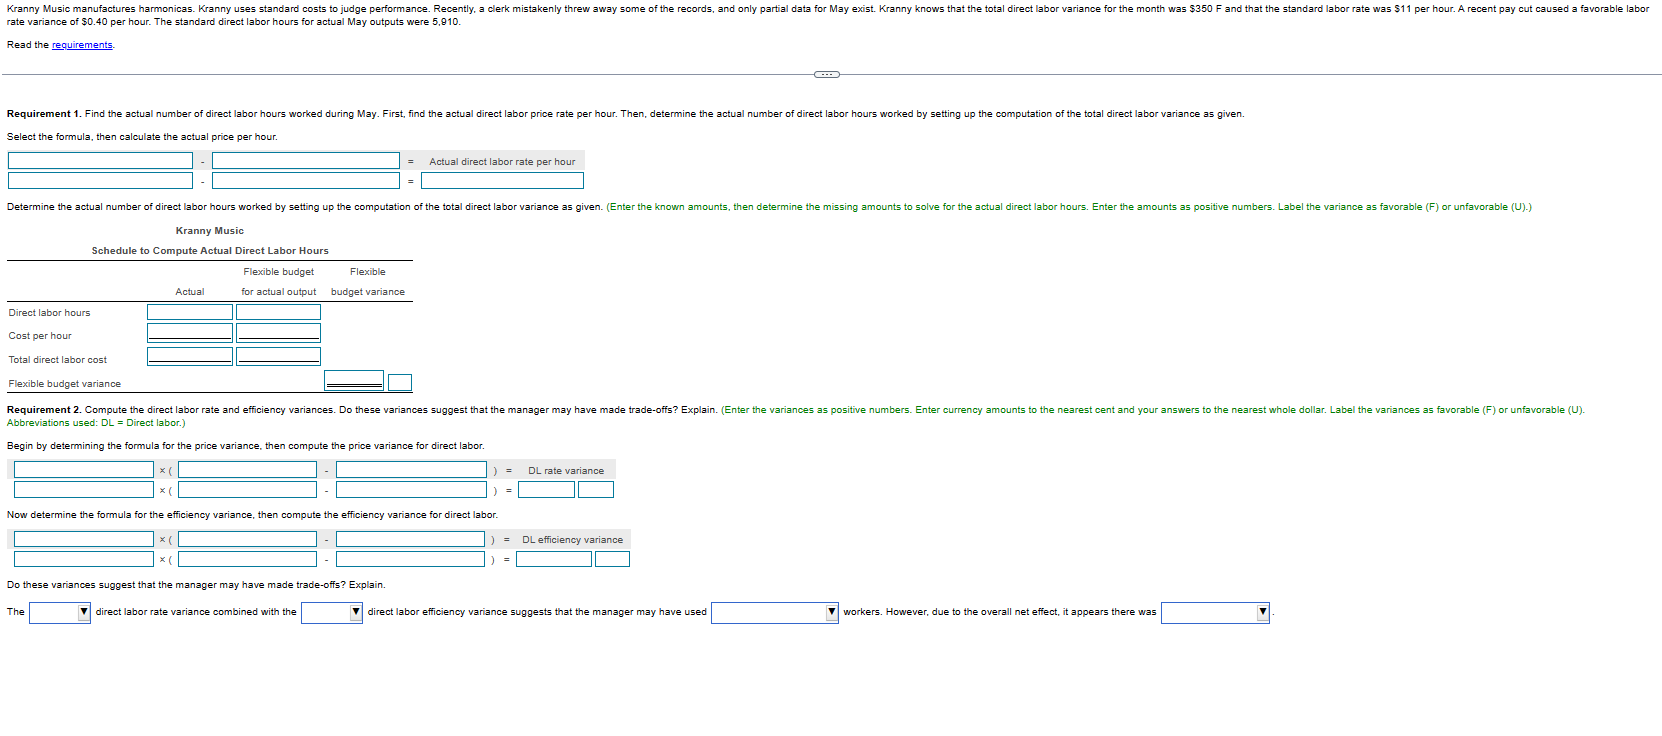The height and width of the screenshot is (736, 1662).
Task: Click 'Schedule to Compute Actual Direct Labor Hours' title
Action: point(210,251)
